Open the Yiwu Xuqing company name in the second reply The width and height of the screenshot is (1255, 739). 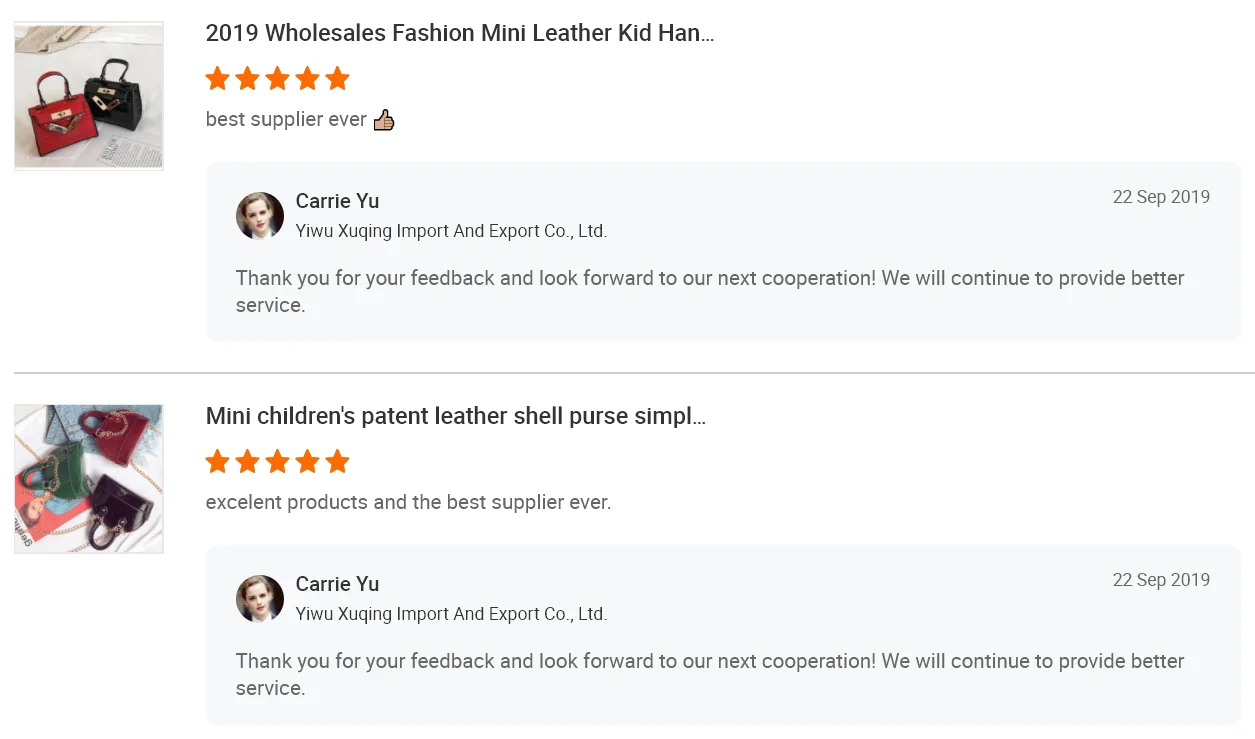pos(451,614)
